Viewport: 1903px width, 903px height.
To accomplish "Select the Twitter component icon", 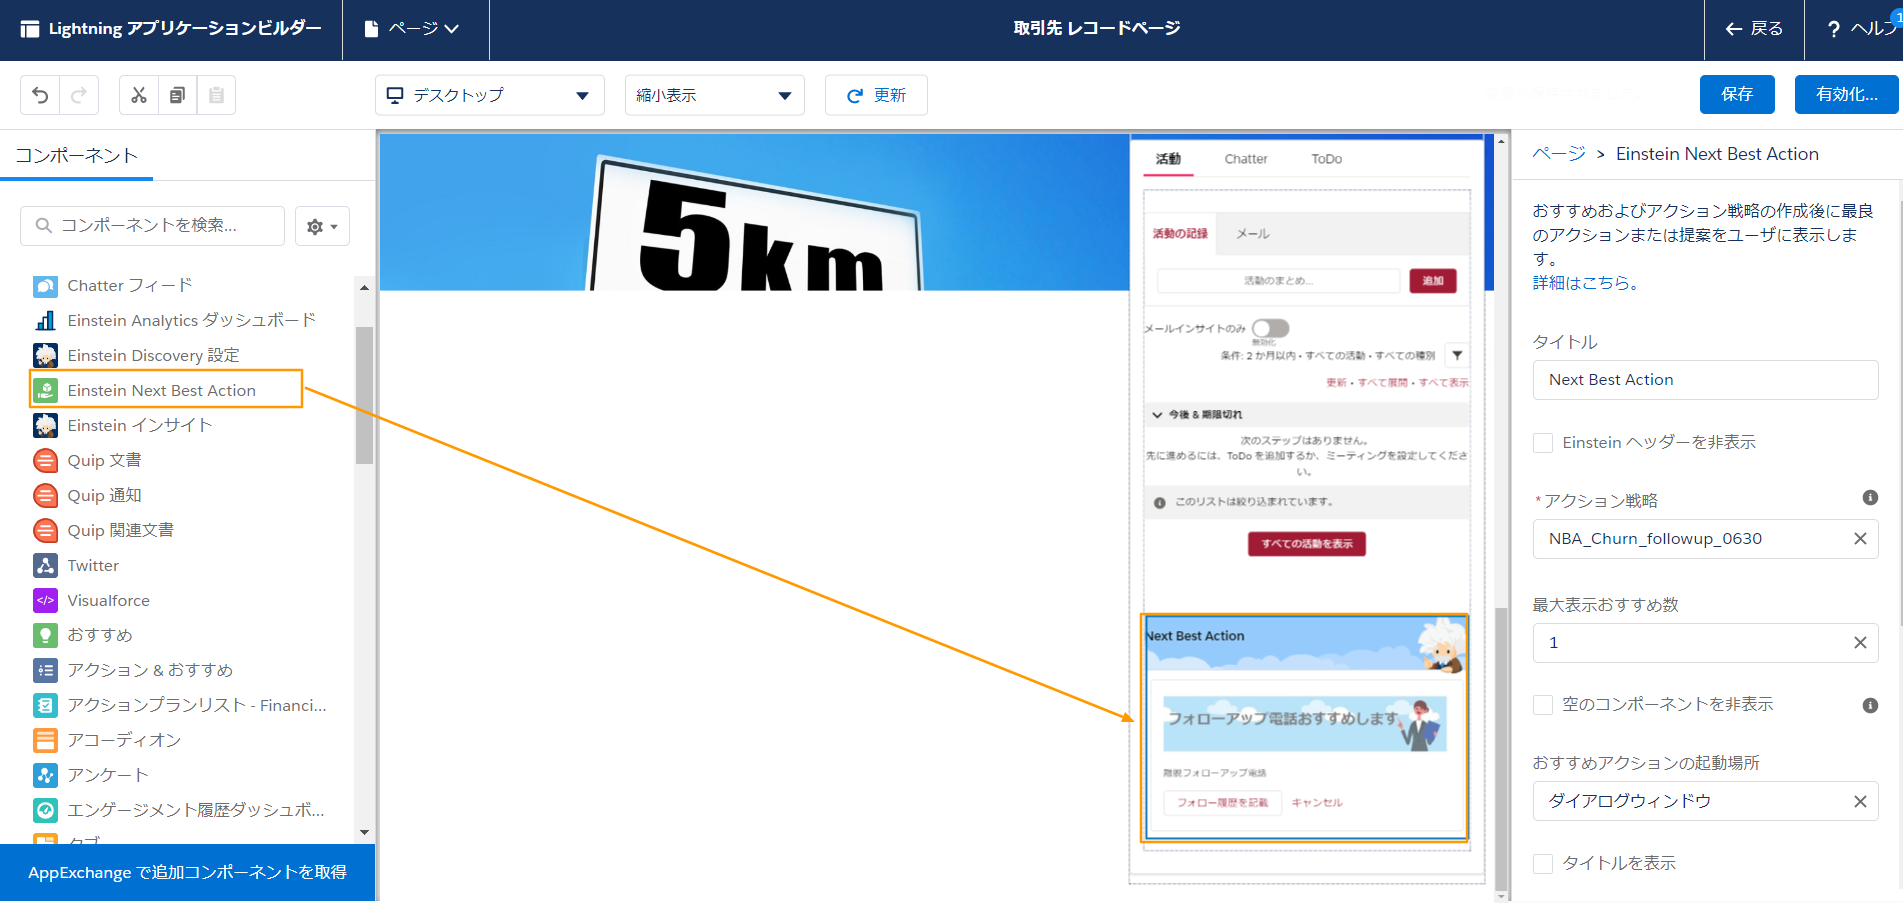I will [x=45, y=566].
